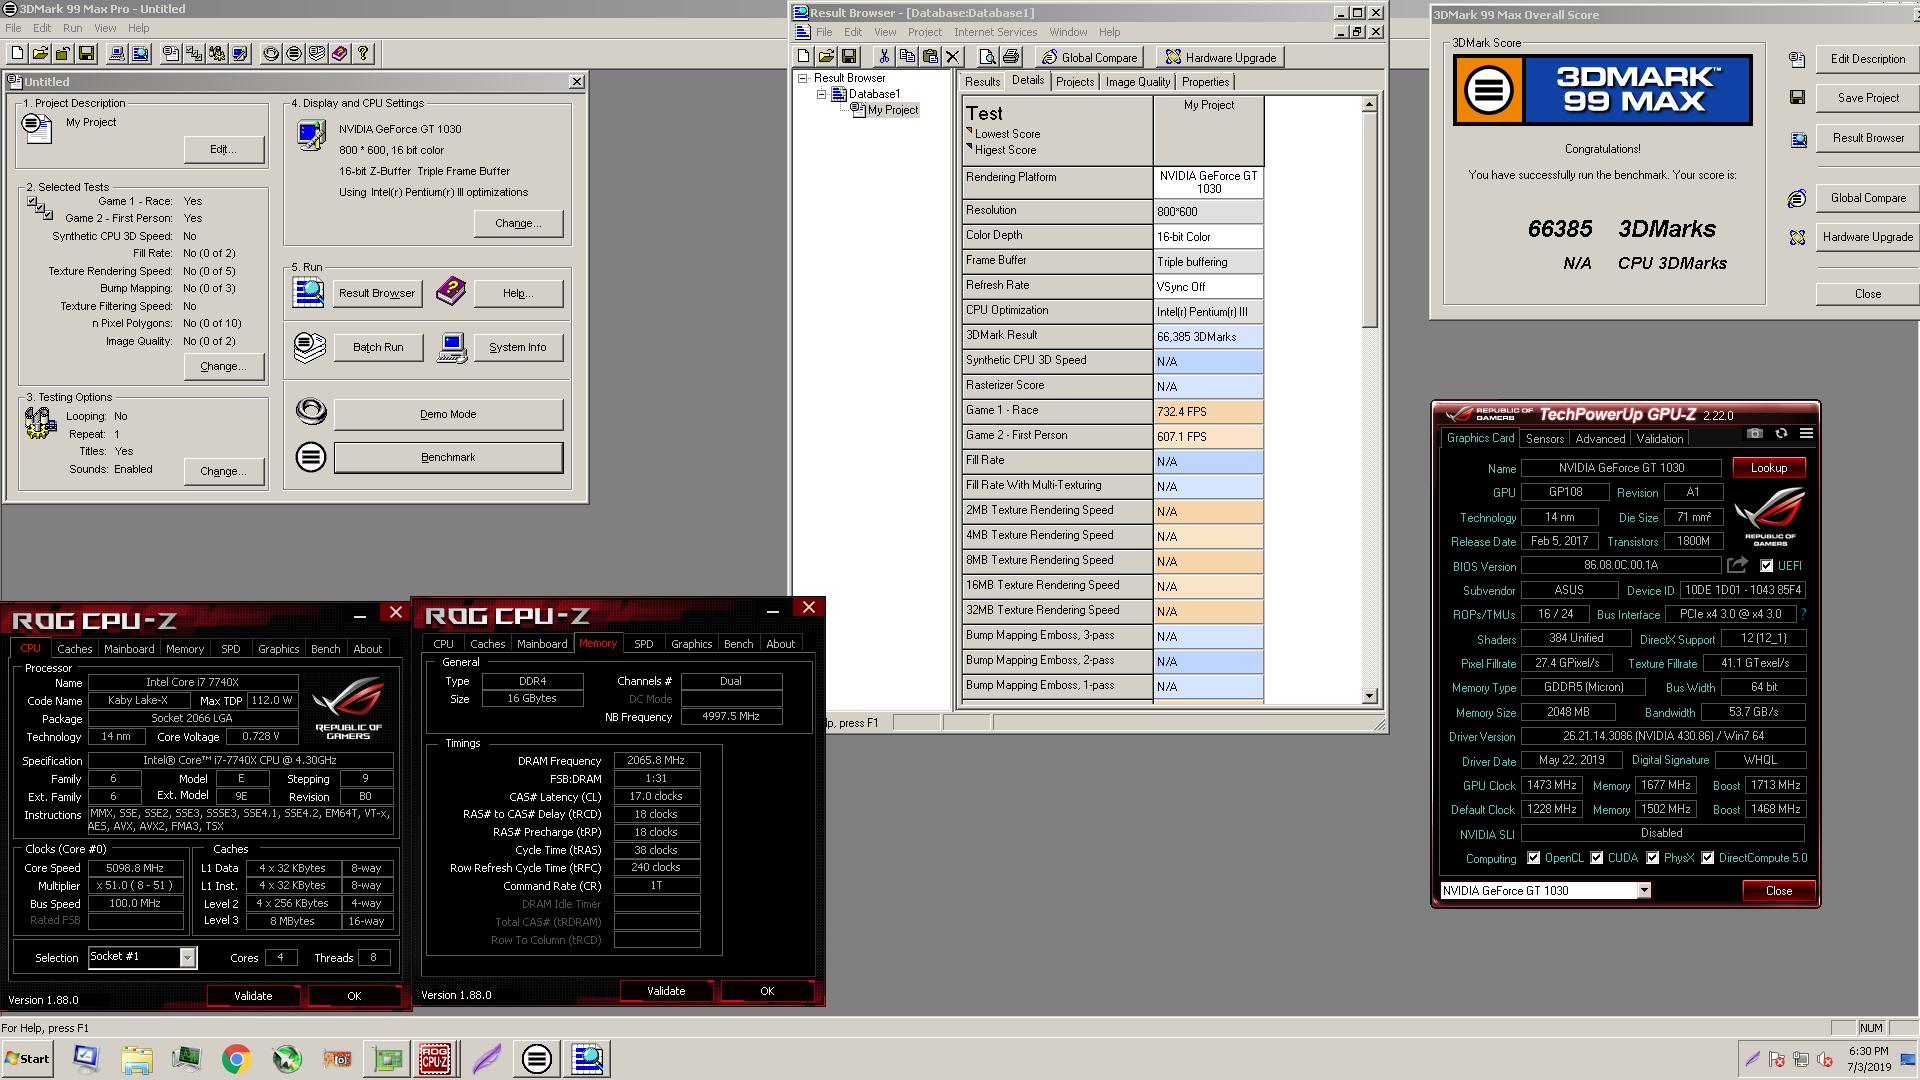This screenshot has height=1080, width=1920.
Task: Click Start button on taskbar
Action: 28,1059
